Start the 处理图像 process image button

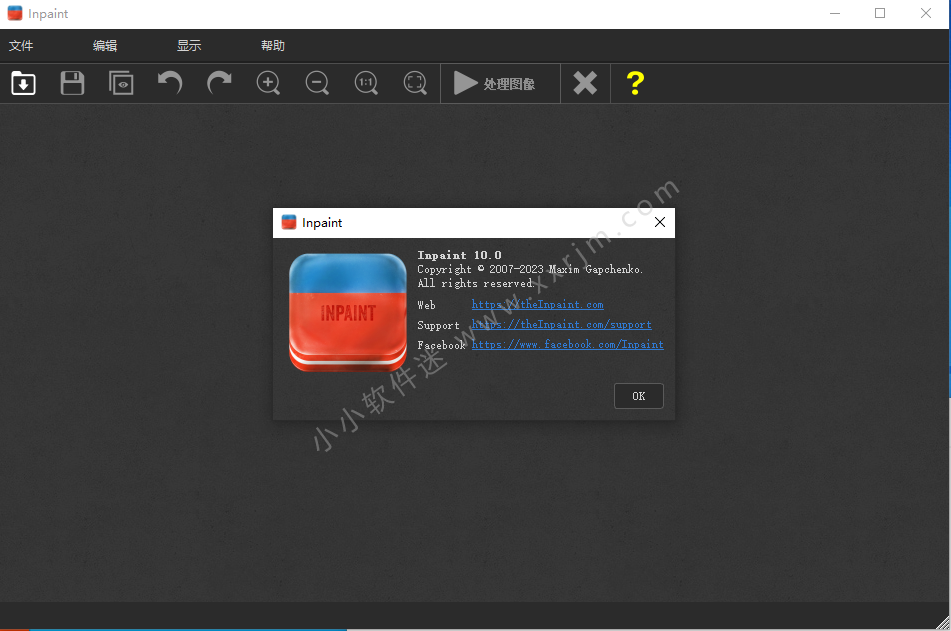click(x=500, y=83)
